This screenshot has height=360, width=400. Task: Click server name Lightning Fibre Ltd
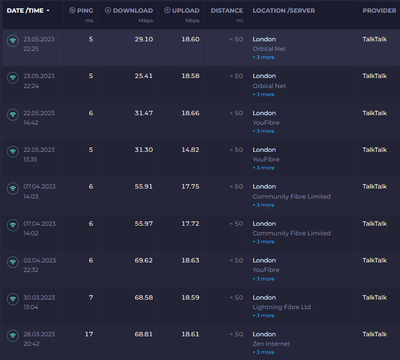(x=282, y=307)
